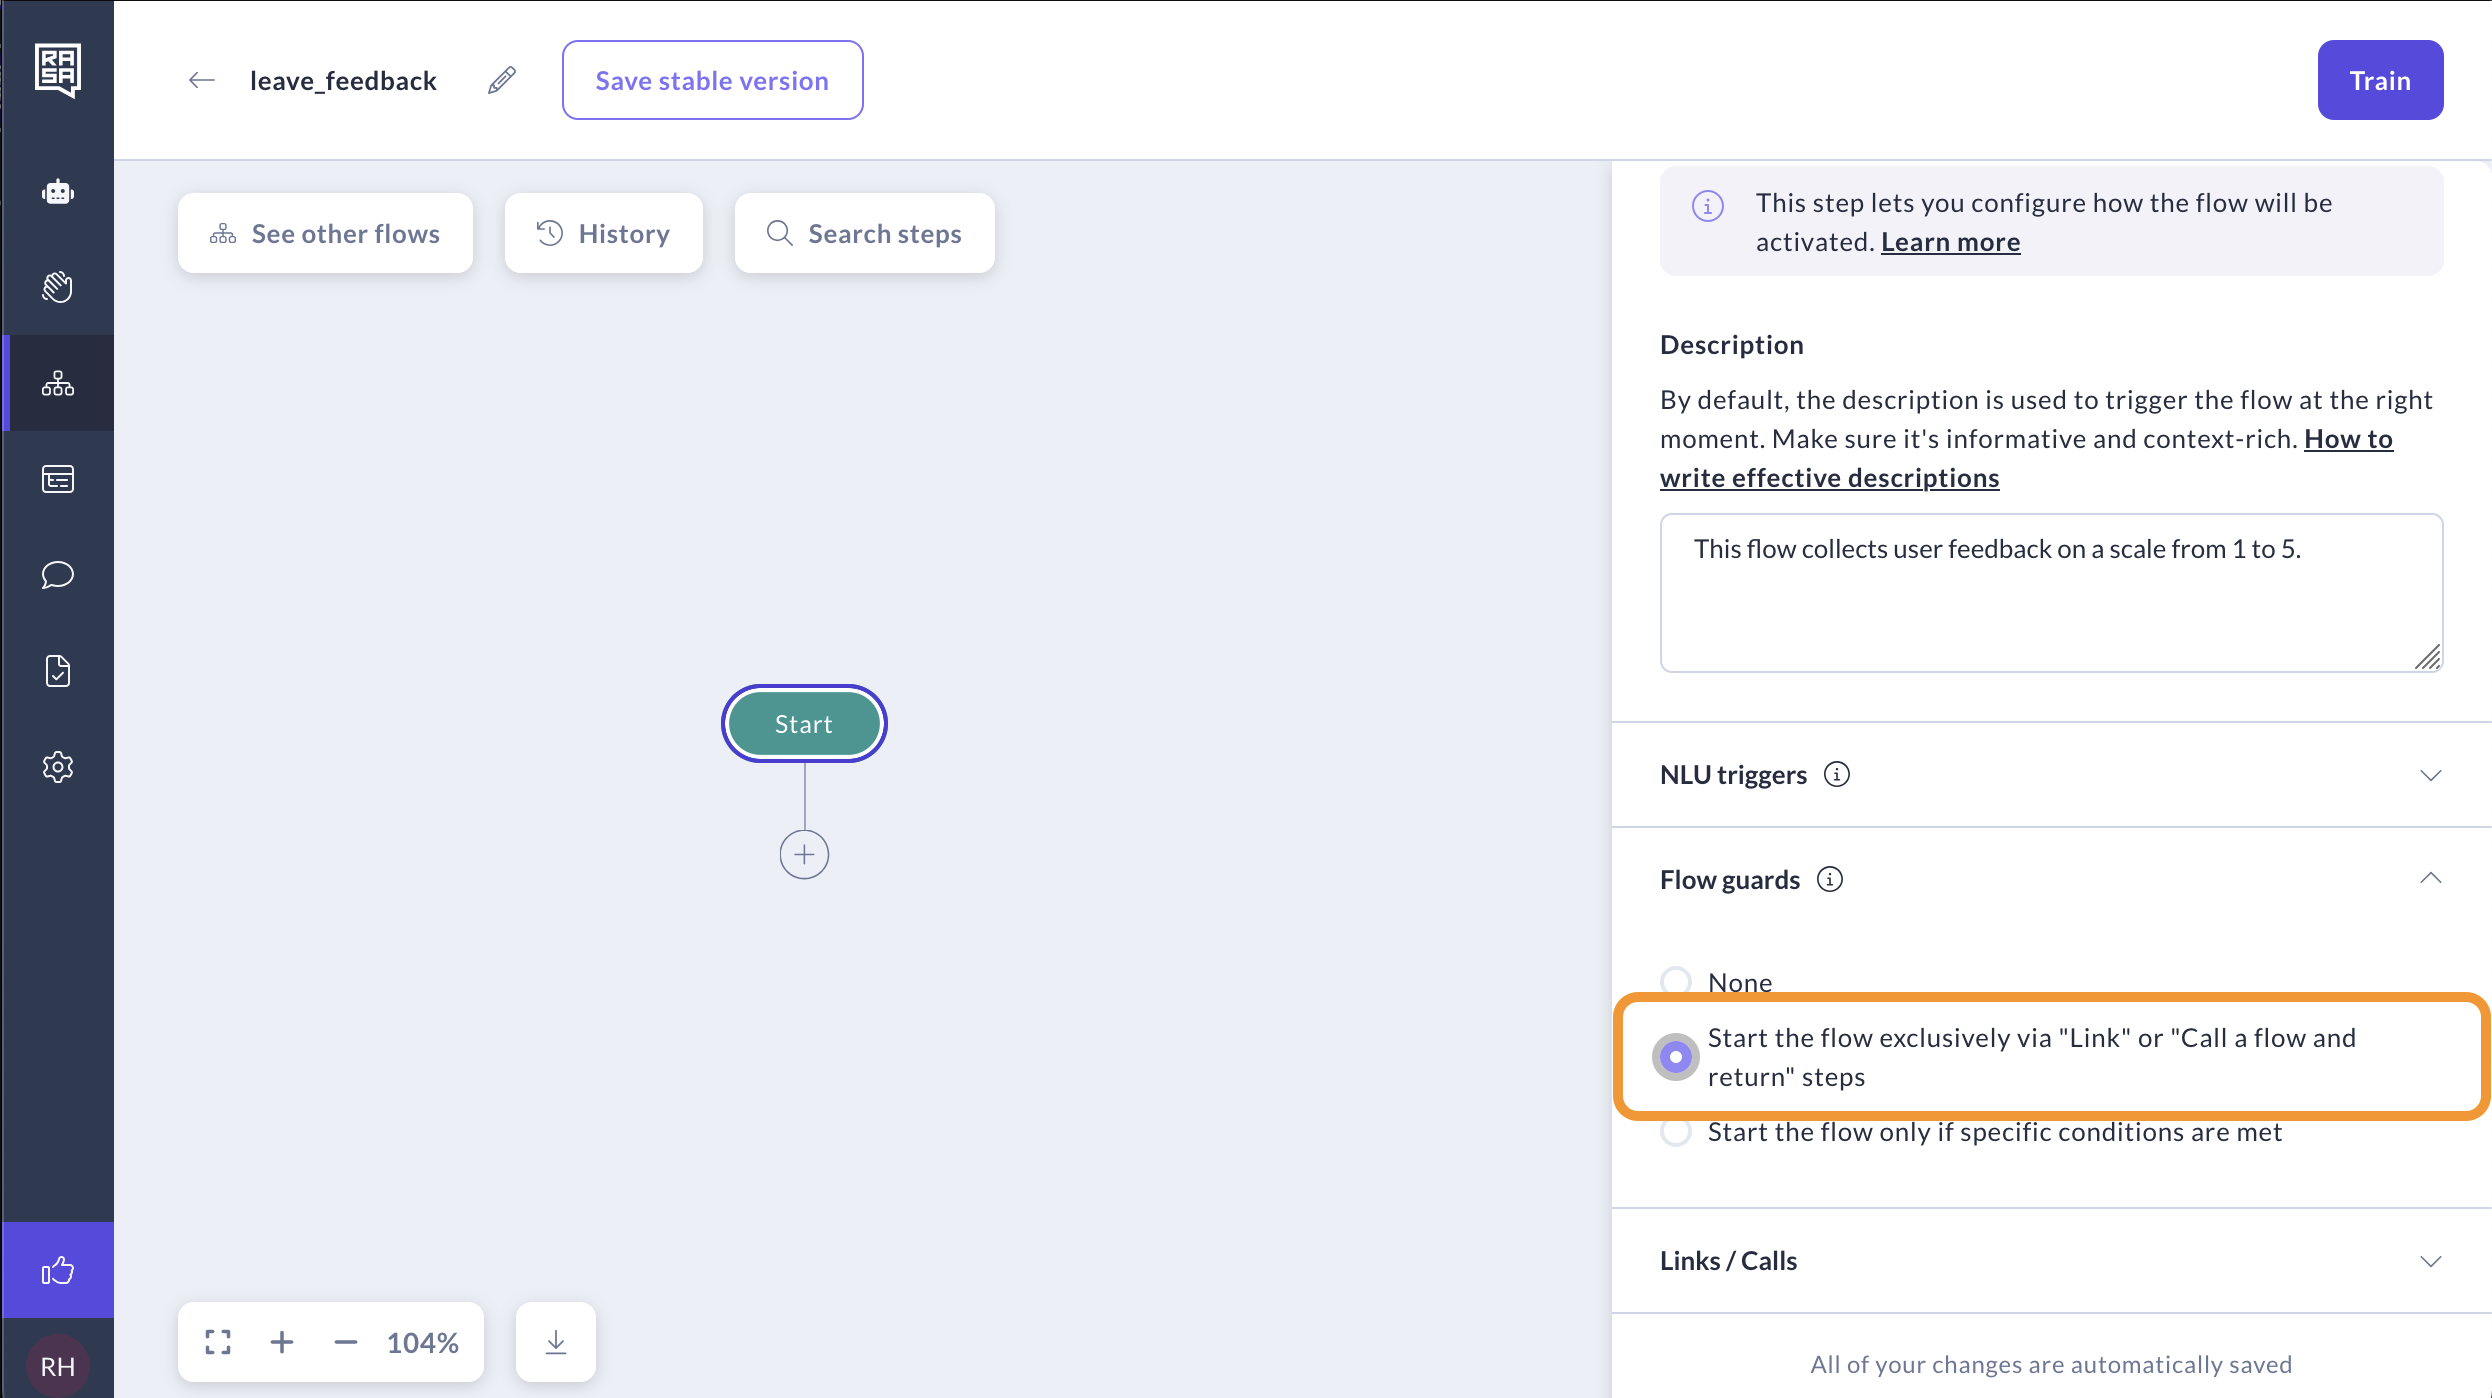Open the History panel
The width and height of the screenshot is (2492, 1398).
(x=603, y=233)
